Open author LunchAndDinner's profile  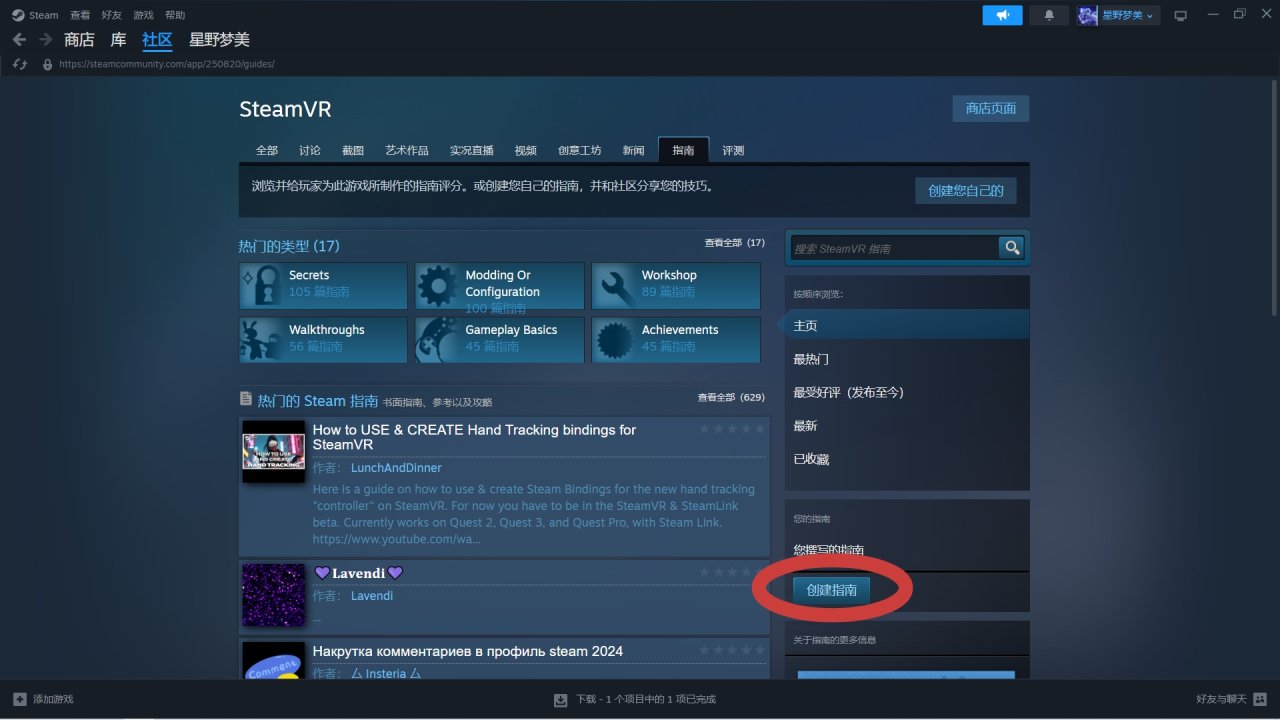(x=396, y=468)
